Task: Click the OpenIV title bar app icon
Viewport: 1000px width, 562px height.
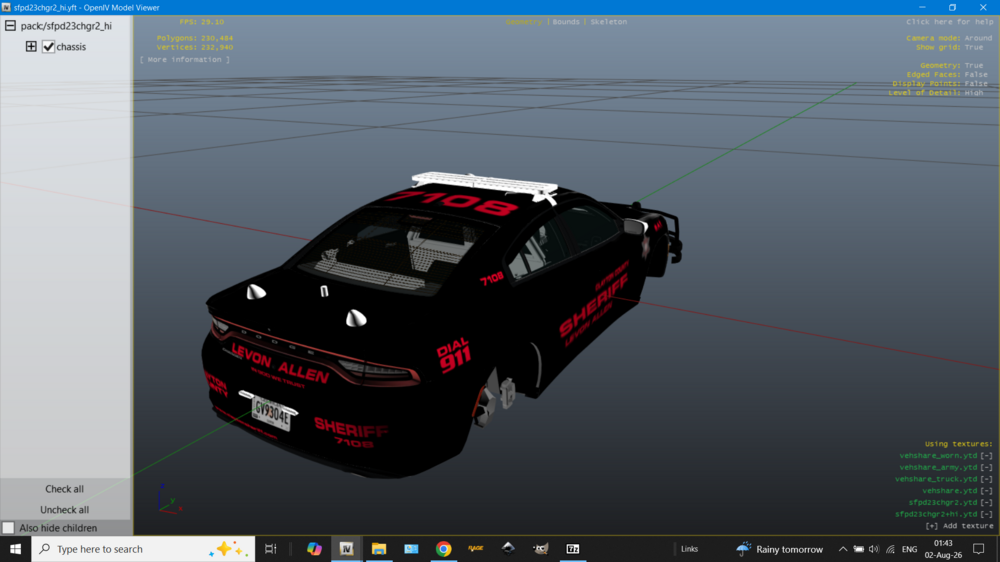Action: [6, 8]
